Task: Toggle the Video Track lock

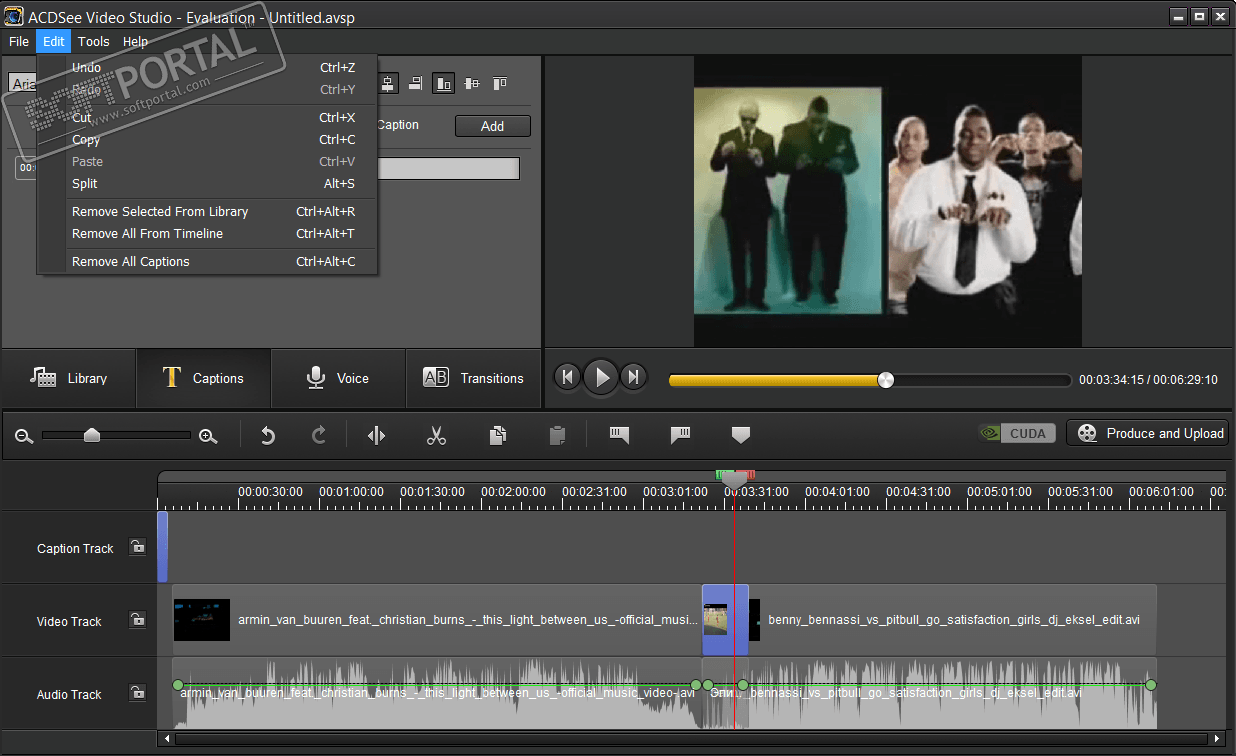Action: 138,620
